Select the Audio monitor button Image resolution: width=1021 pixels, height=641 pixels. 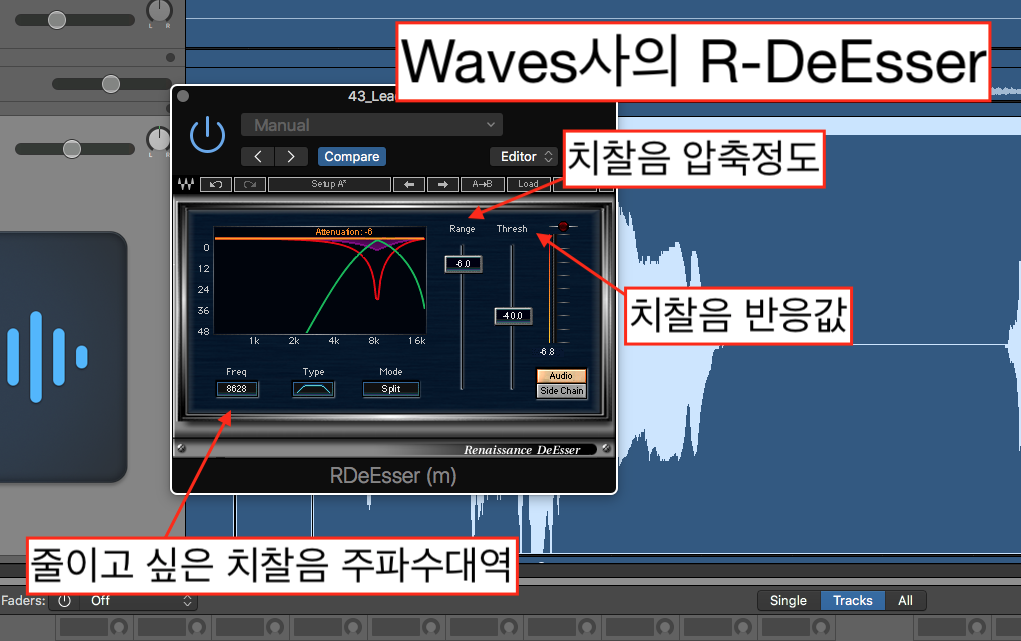(x=561, y=376)
